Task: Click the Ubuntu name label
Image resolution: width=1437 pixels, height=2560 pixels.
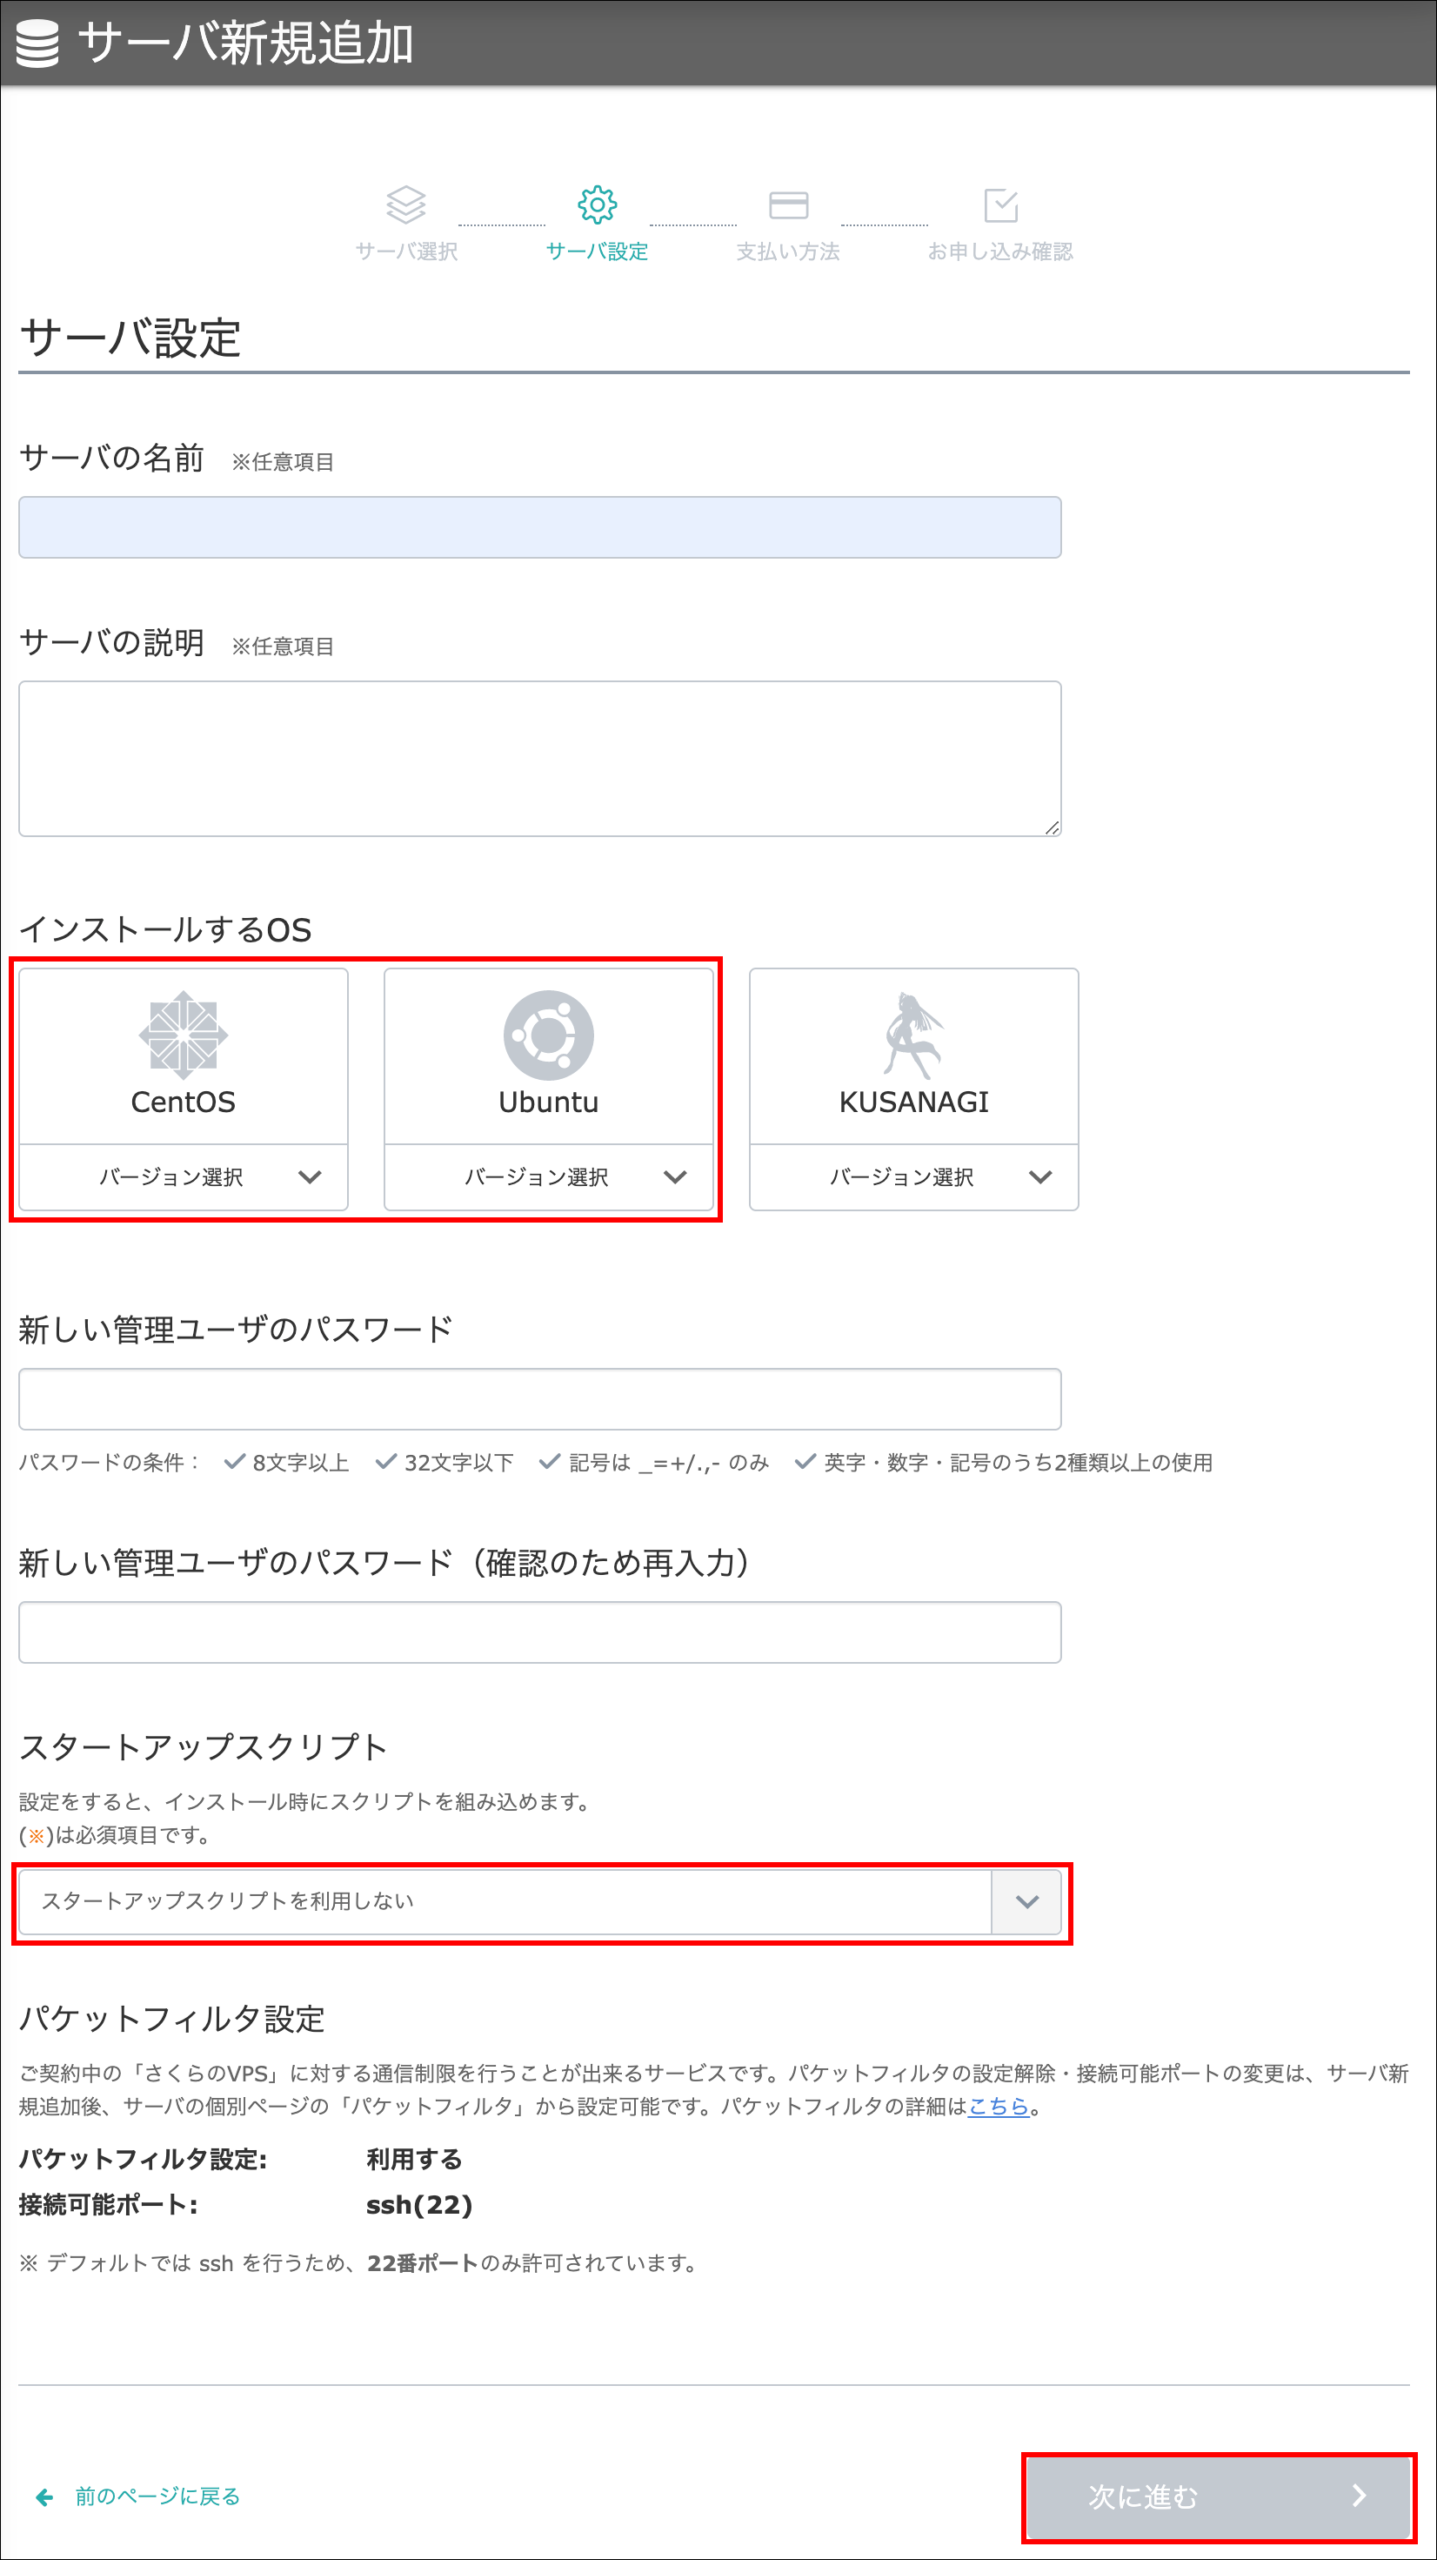Action: point(548,1102)
